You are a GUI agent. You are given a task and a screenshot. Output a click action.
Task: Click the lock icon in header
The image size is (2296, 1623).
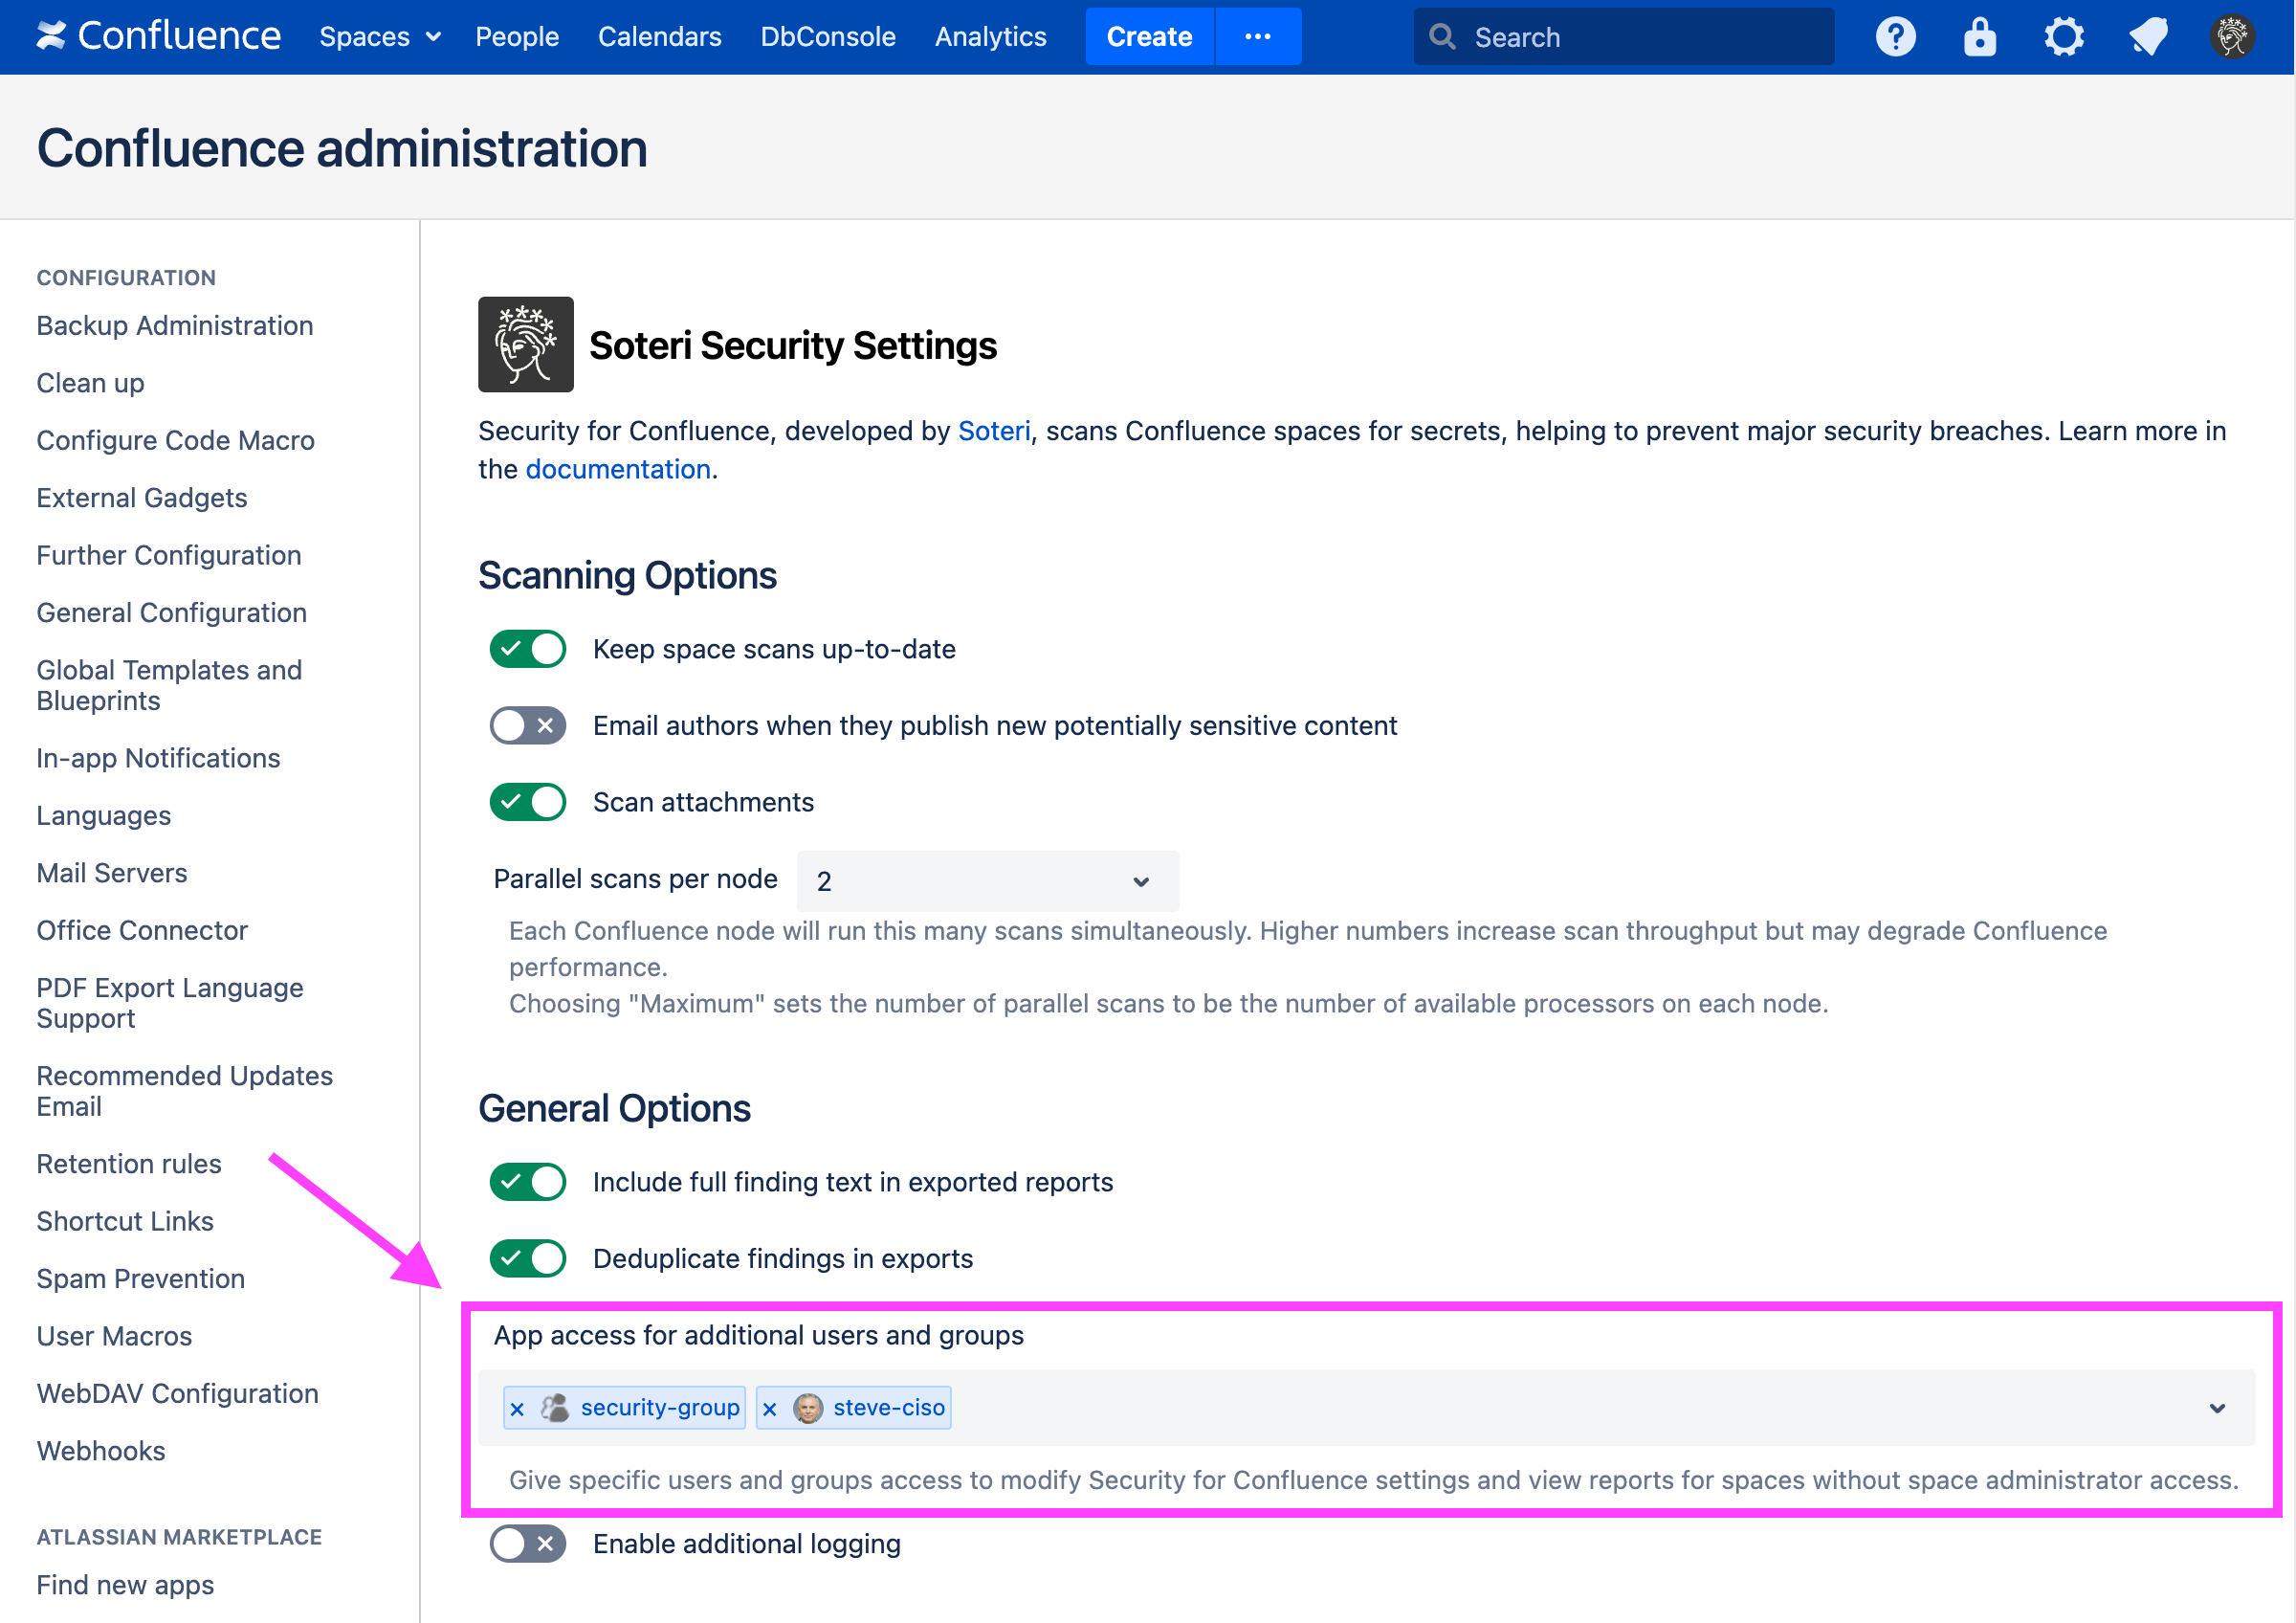click(1979, 37)
